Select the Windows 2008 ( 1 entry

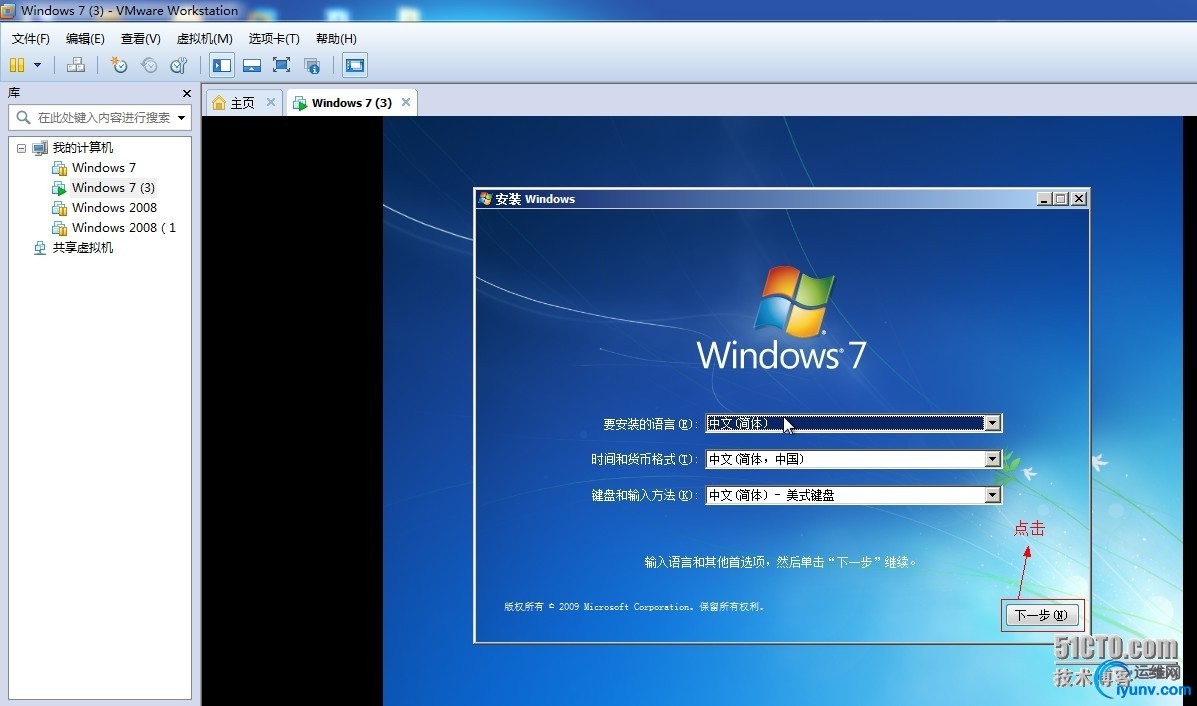(124, 227)
